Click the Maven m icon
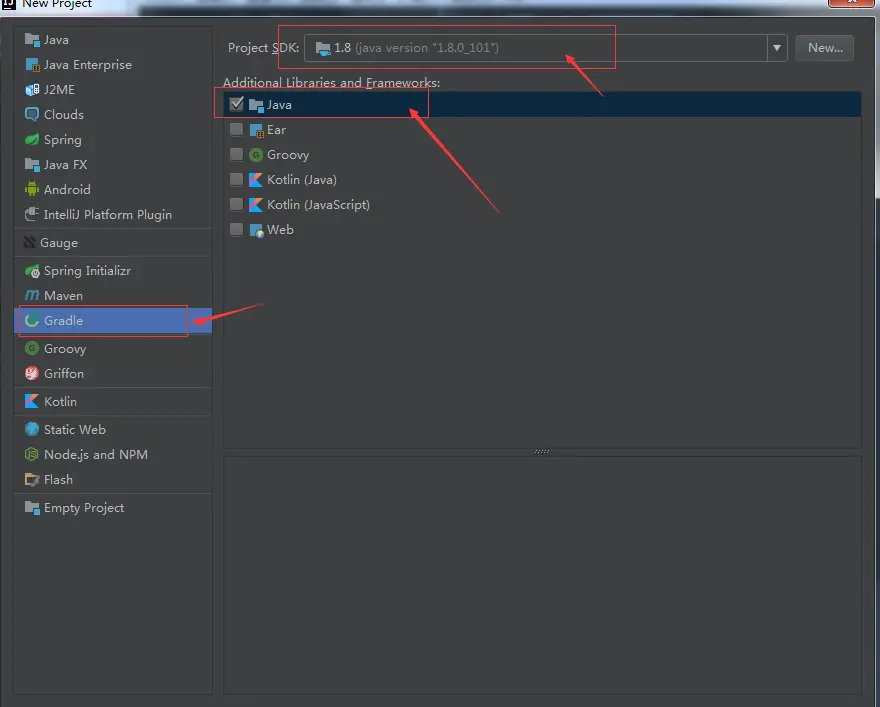 coord(32,296)
